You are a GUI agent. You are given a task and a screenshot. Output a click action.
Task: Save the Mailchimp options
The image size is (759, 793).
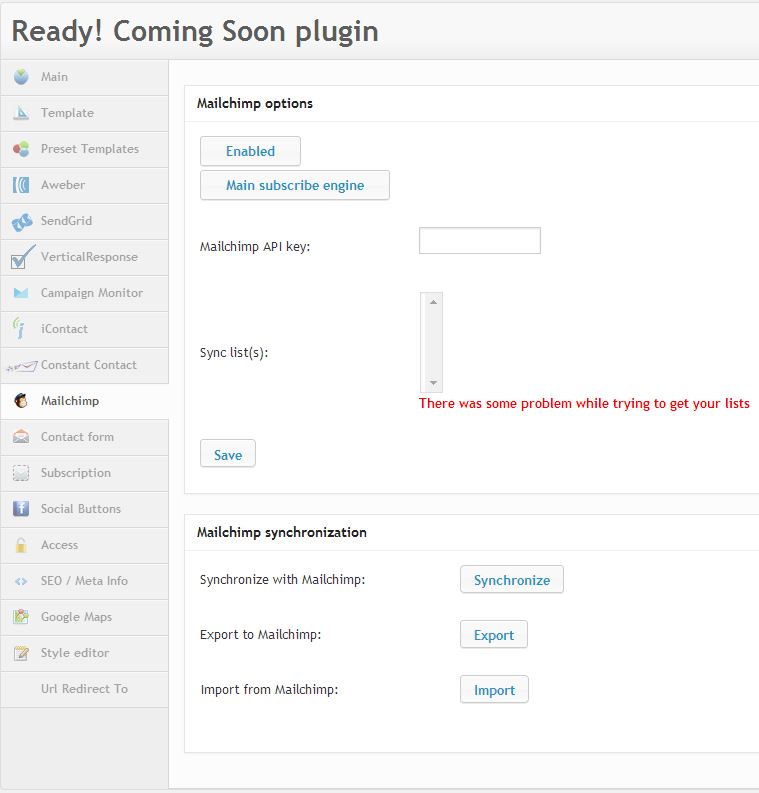(x=228, y=454)
